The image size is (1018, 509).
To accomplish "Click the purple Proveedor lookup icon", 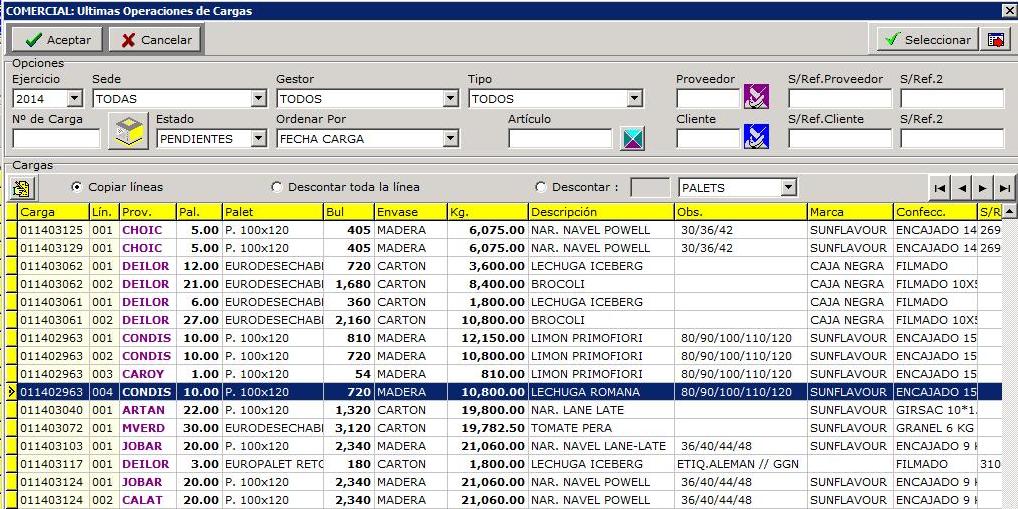I will (x=757, y=97).
